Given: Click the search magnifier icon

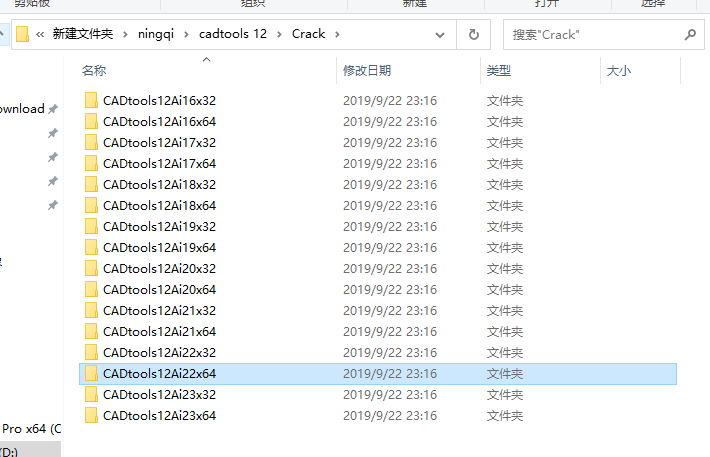Looking at the screenshot, I should [x=690, y=34].
